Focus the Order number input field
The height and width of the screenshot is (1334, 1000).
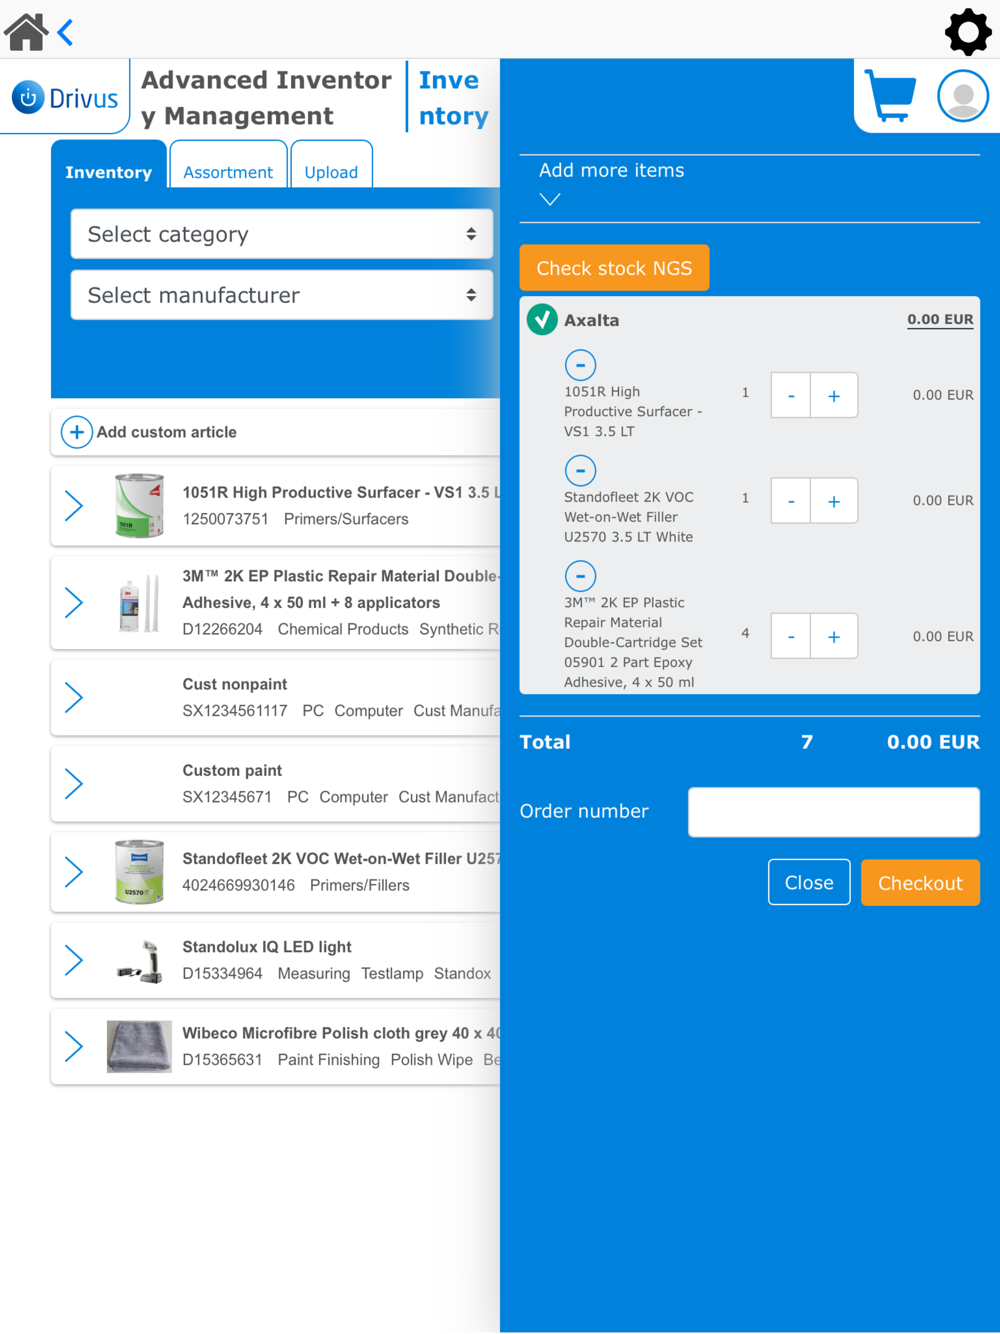[x=834, y=812]
